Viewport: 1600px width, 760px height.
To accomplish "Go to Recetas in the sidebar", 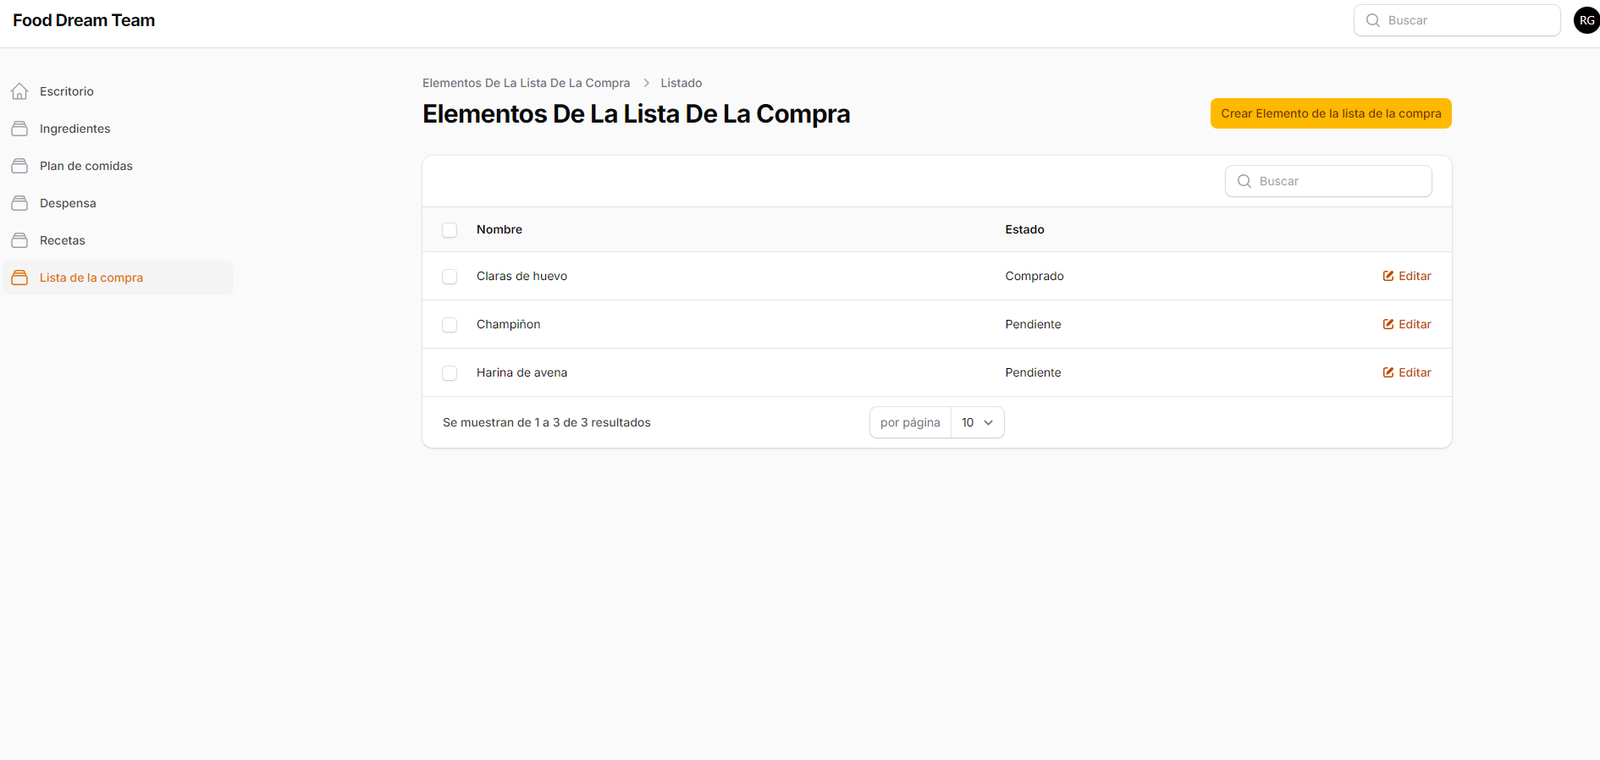I will click(x=62, y=241).
